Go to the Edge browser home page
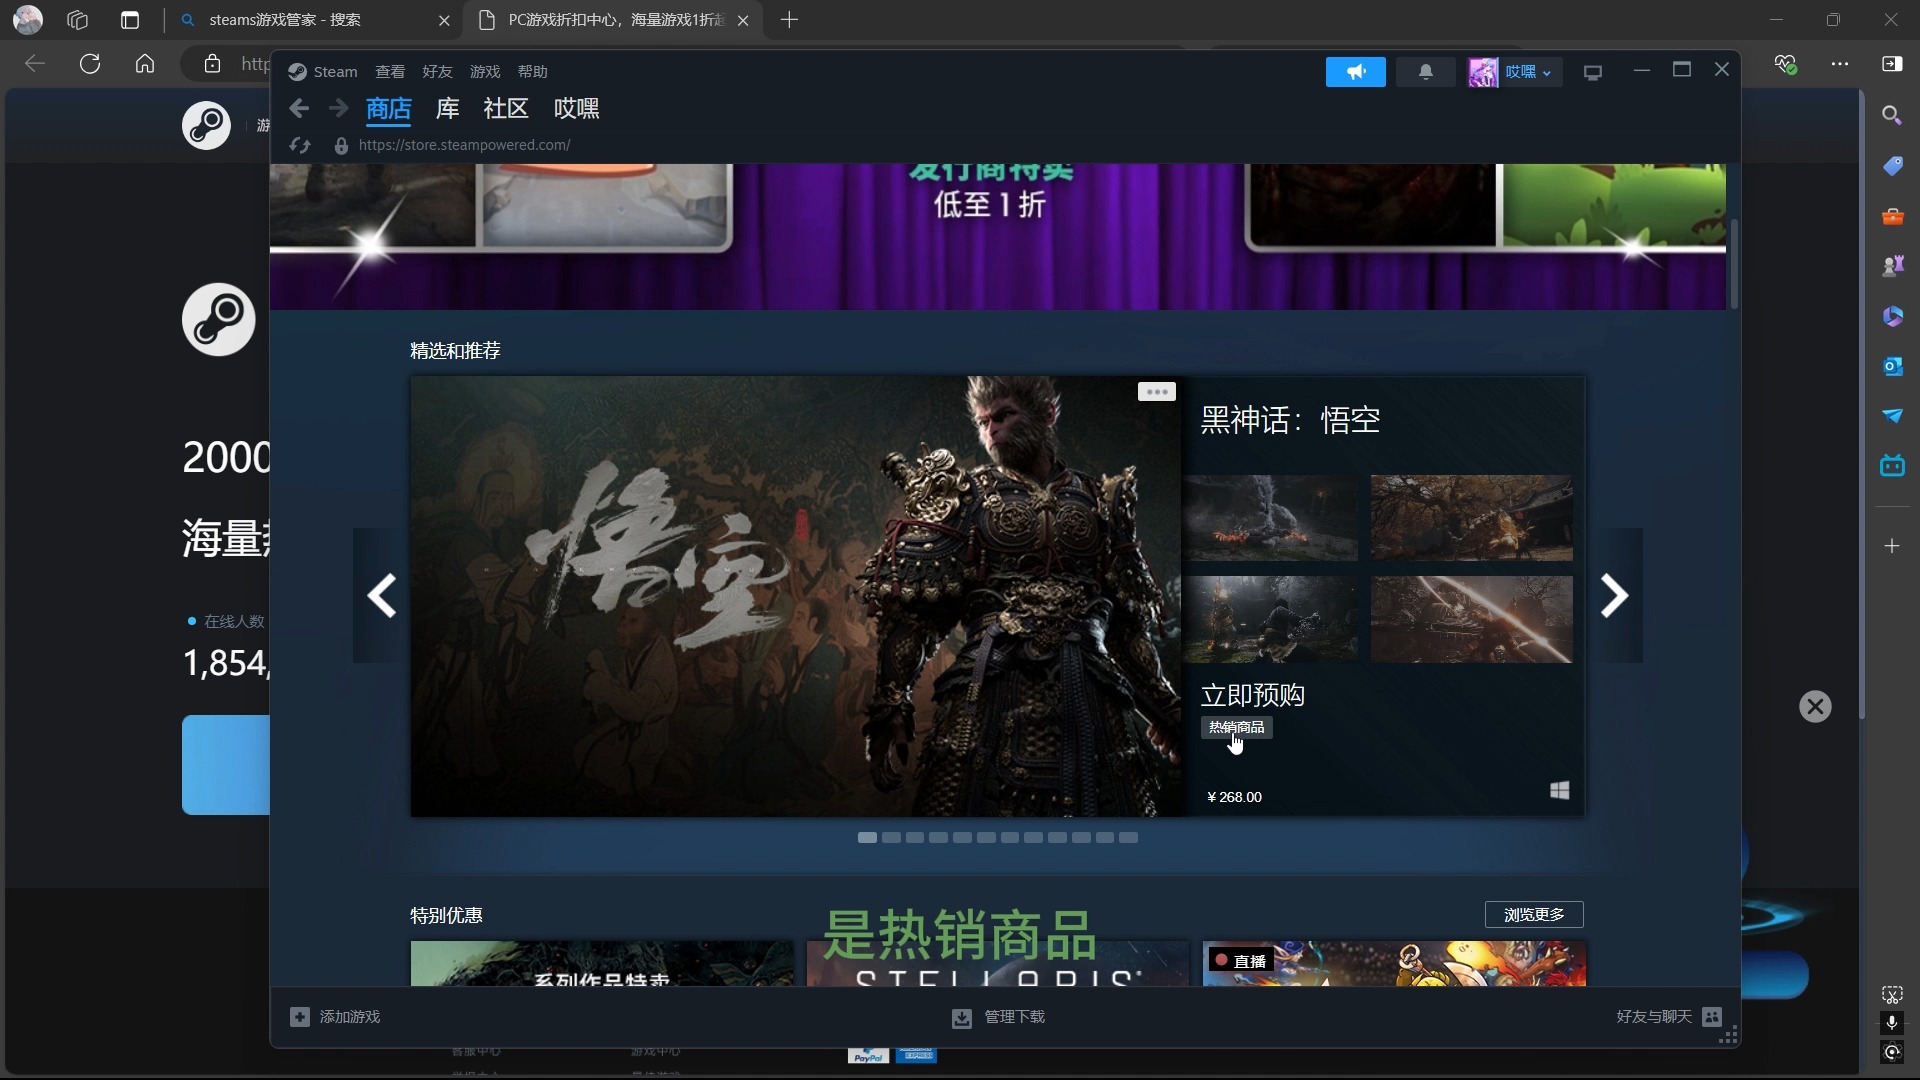The width and height of the screenshot is (1920, 1080). point(145,64)
